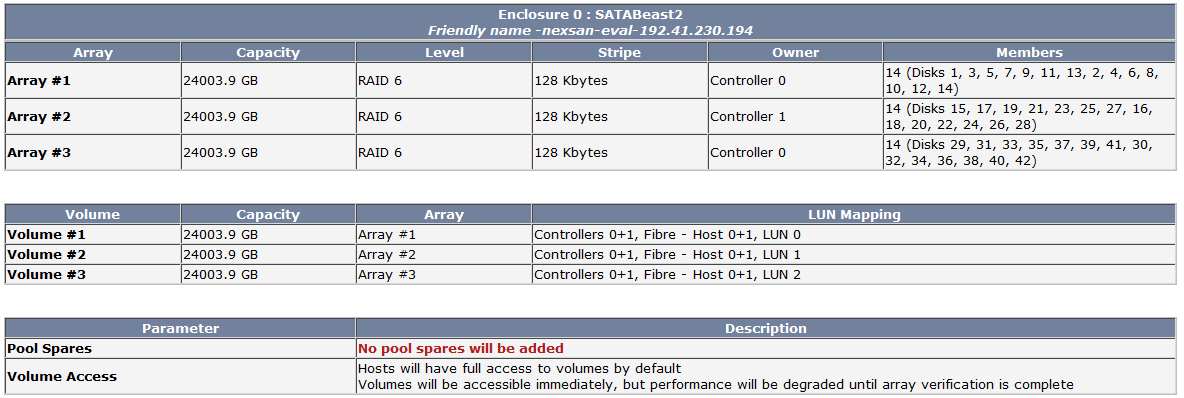Click the Volume #1 entry
This screenshot has height=398, width=1184.
click(x=46, y=235)
